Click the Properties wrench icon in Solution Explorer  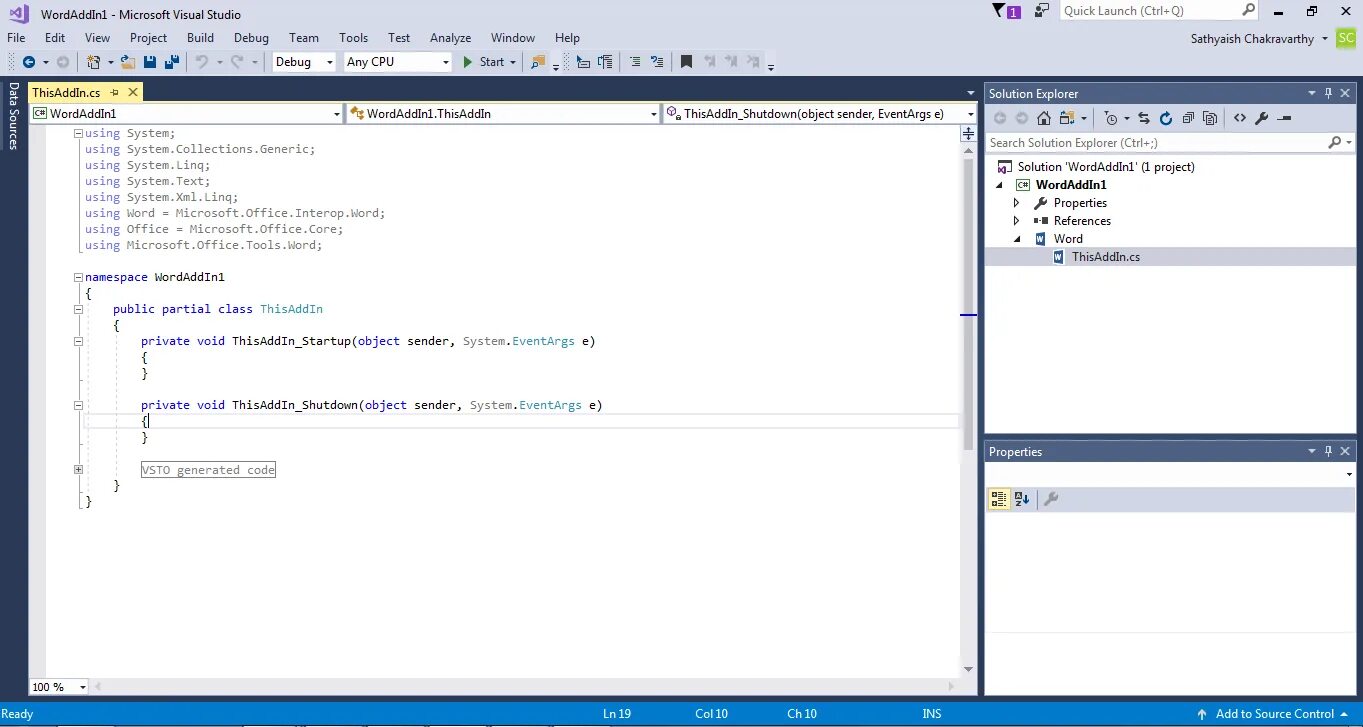(x=1263, y=118)
